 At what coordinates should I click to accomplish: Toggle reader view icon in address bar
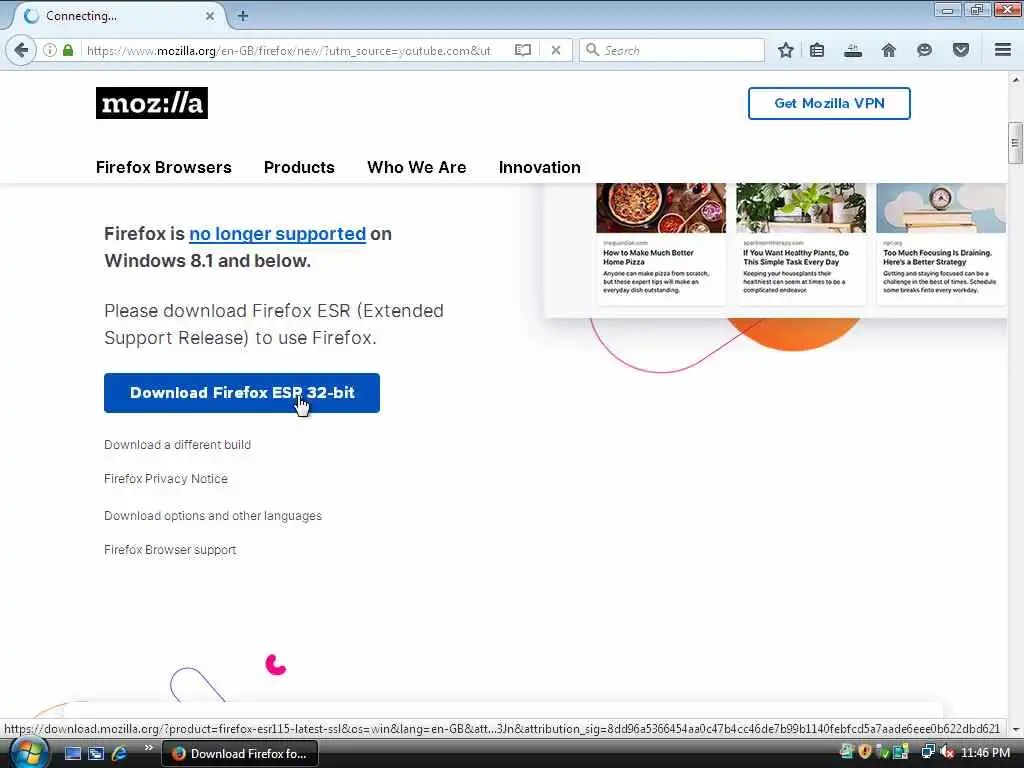(522, 50)
